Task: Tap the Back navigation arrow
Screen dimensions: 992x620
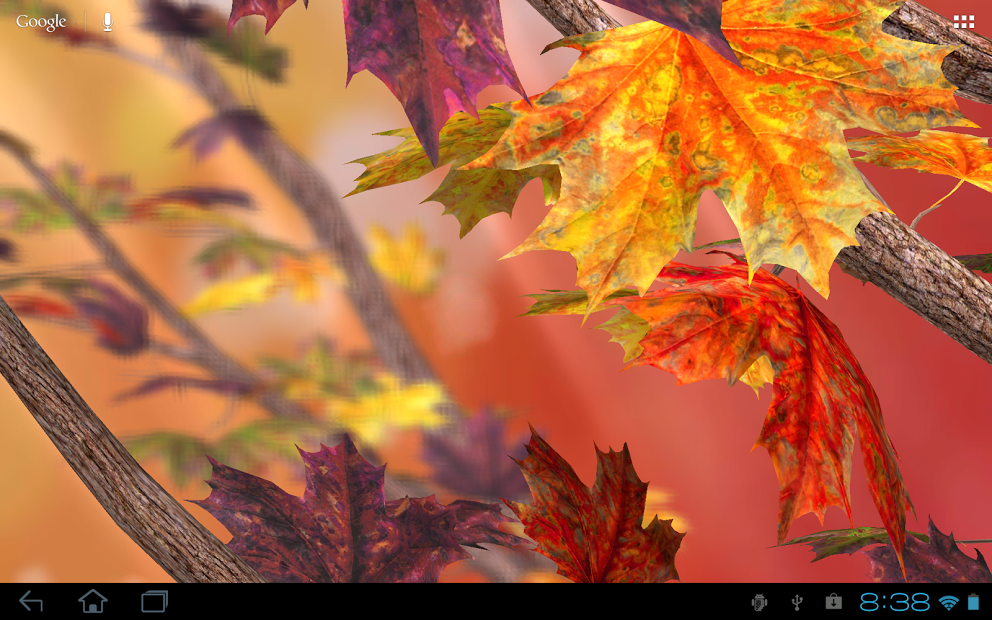Action: (x=30, y=603)
